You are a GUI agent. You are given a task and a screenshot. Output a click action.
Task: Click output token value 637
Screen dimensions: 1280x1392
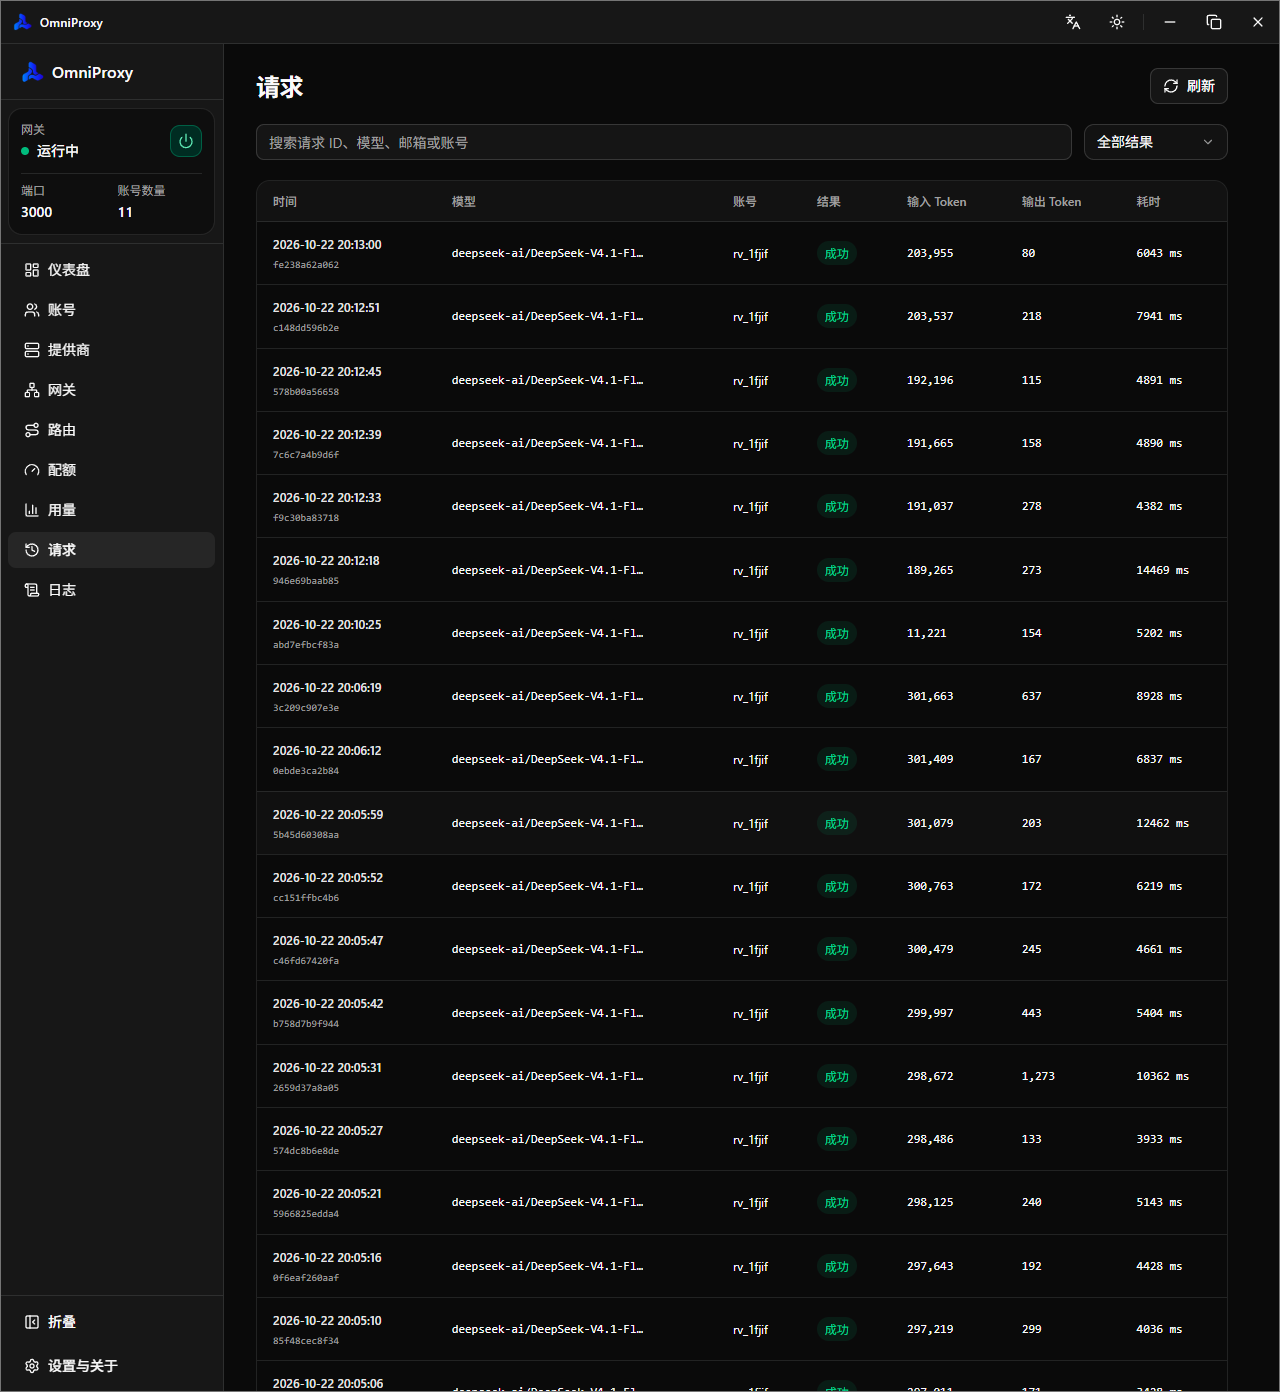pos(1032,696)
